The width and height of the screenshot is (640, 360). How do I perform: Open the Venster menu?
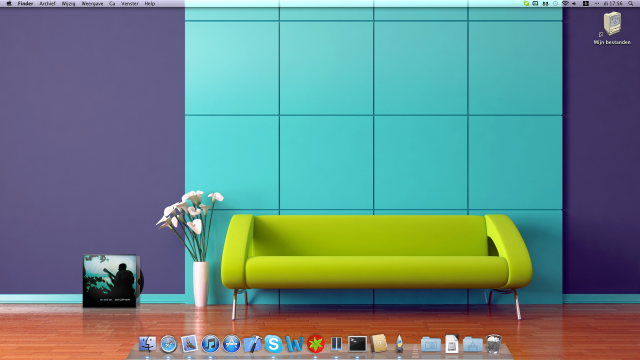click(130, 4)
